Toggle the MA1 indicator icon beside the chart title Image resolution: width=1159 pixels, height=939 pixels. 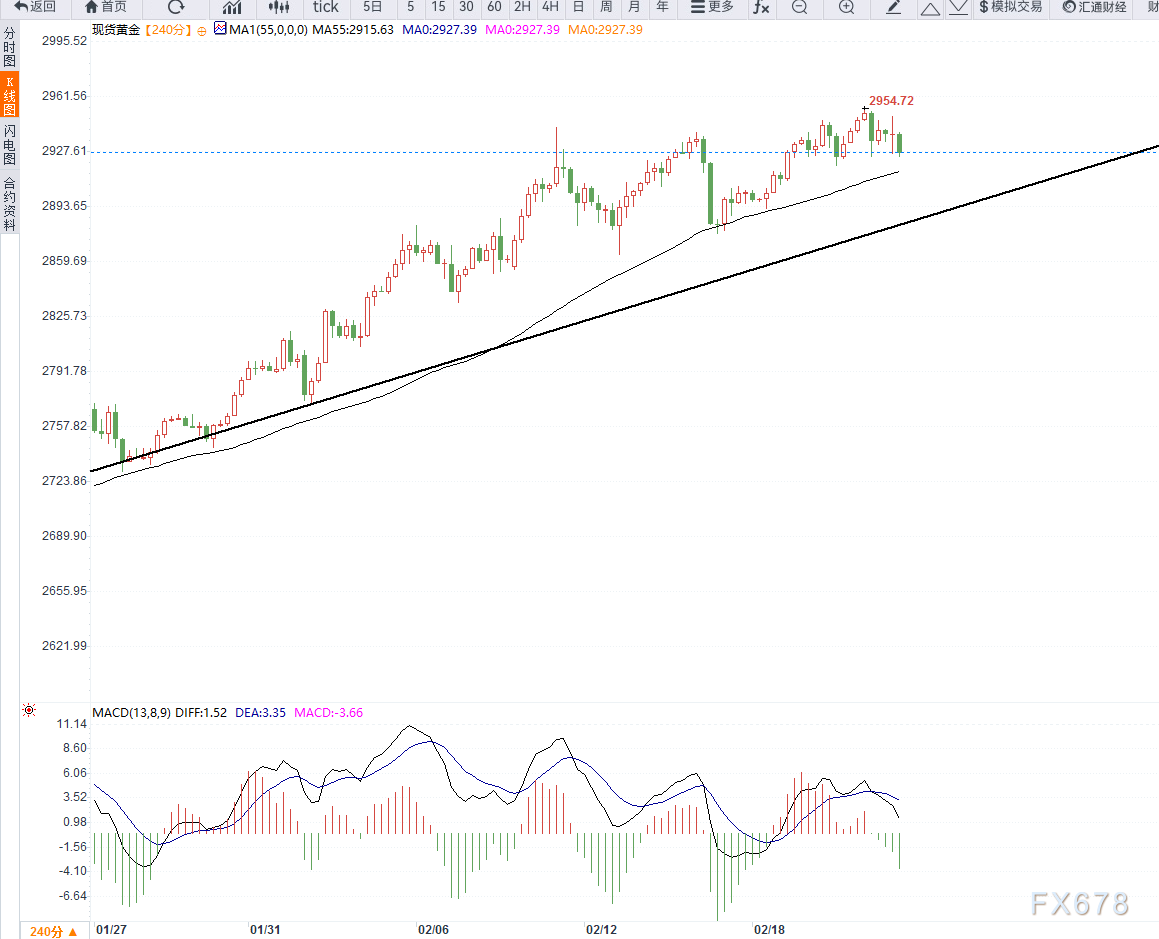pos(220,30)
